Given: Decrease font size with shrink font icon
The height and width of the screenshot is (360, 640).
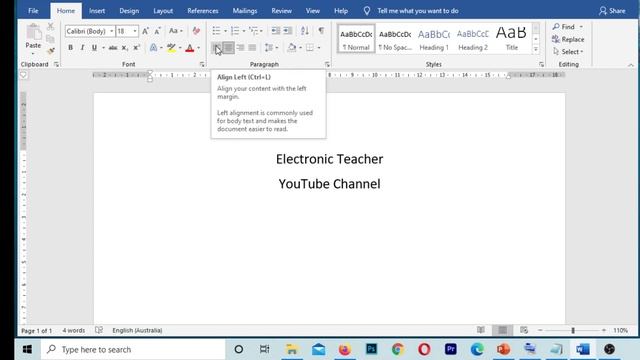Looking at the screenshot, I should coord(158,31).
